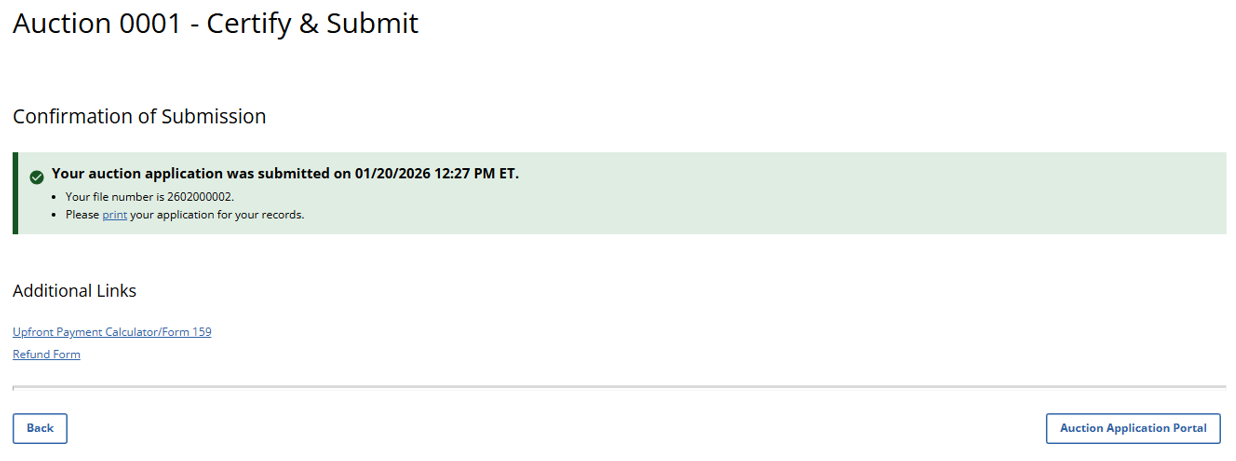This screenshot has height=461, width=1236.
Task: Click the file number 2602000002
Action: coord(198,197)
